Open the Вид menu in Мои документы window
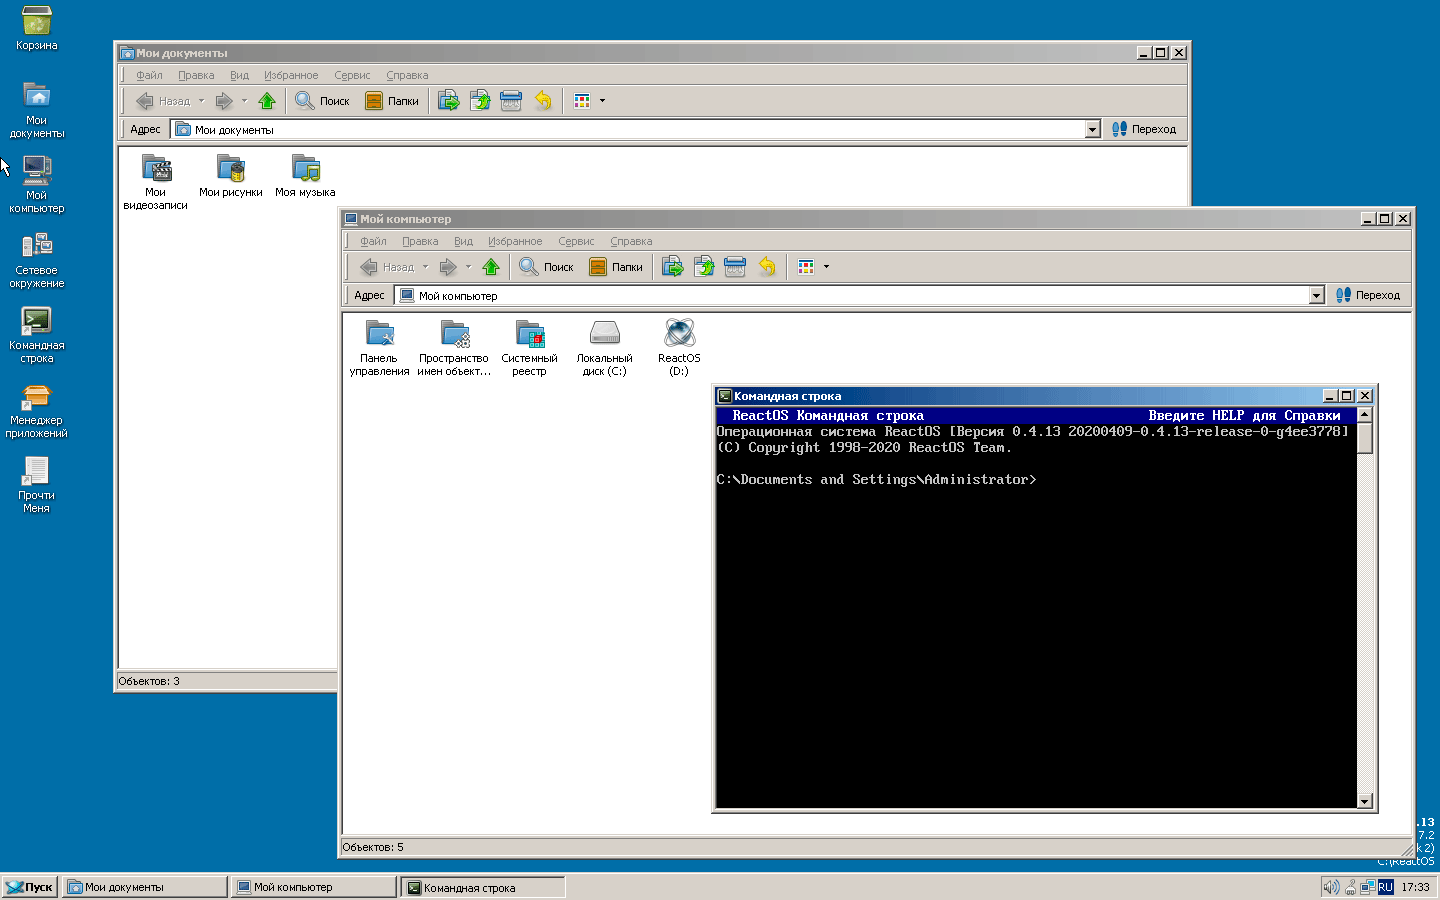The image size is (1440, 900). pyautogui.click(x=239, y=75)
